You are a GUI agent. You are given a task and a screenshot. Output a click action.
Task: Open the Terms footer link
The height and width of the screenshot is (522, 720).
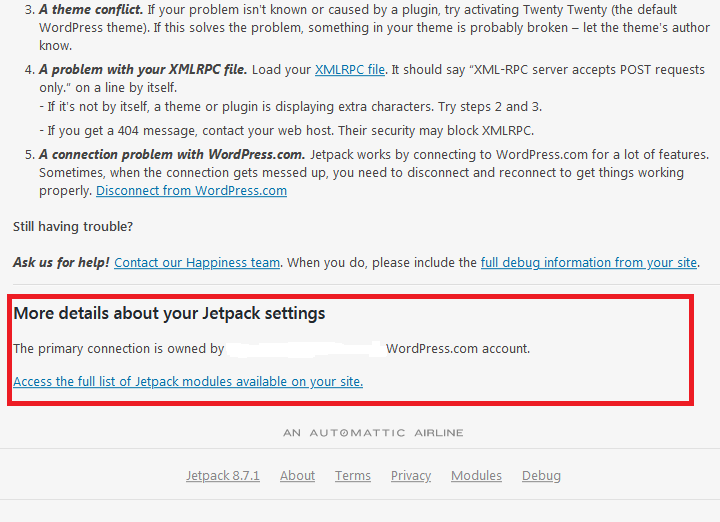coord(353,476)
